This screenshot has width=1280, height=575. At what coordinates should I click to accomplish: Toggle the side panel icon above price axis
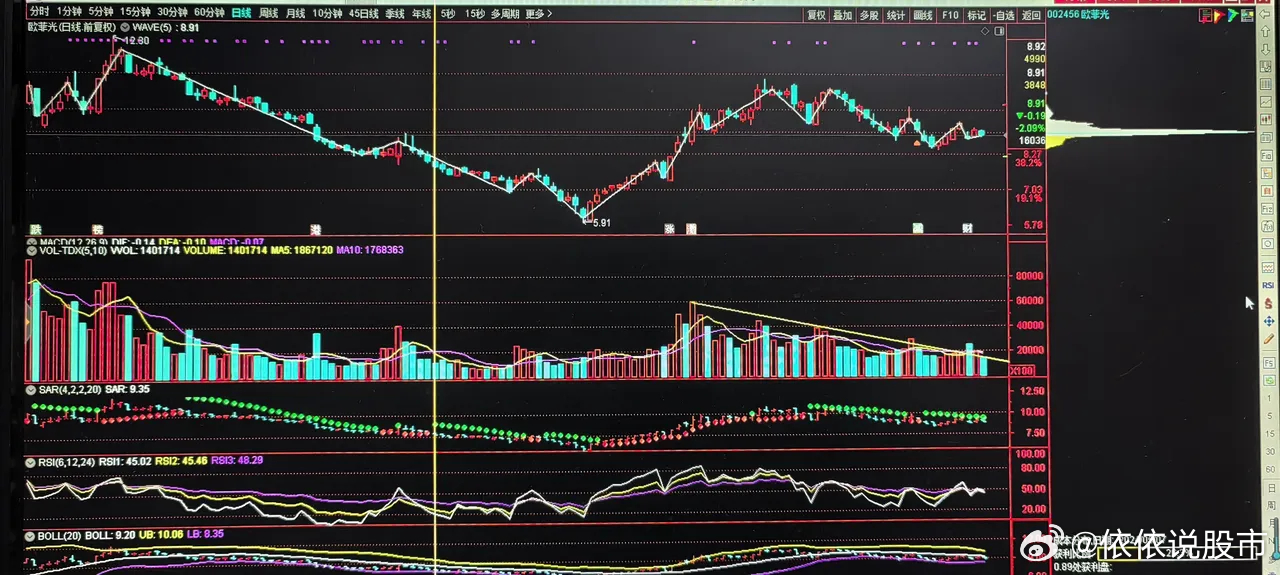[x=998, y=32]
